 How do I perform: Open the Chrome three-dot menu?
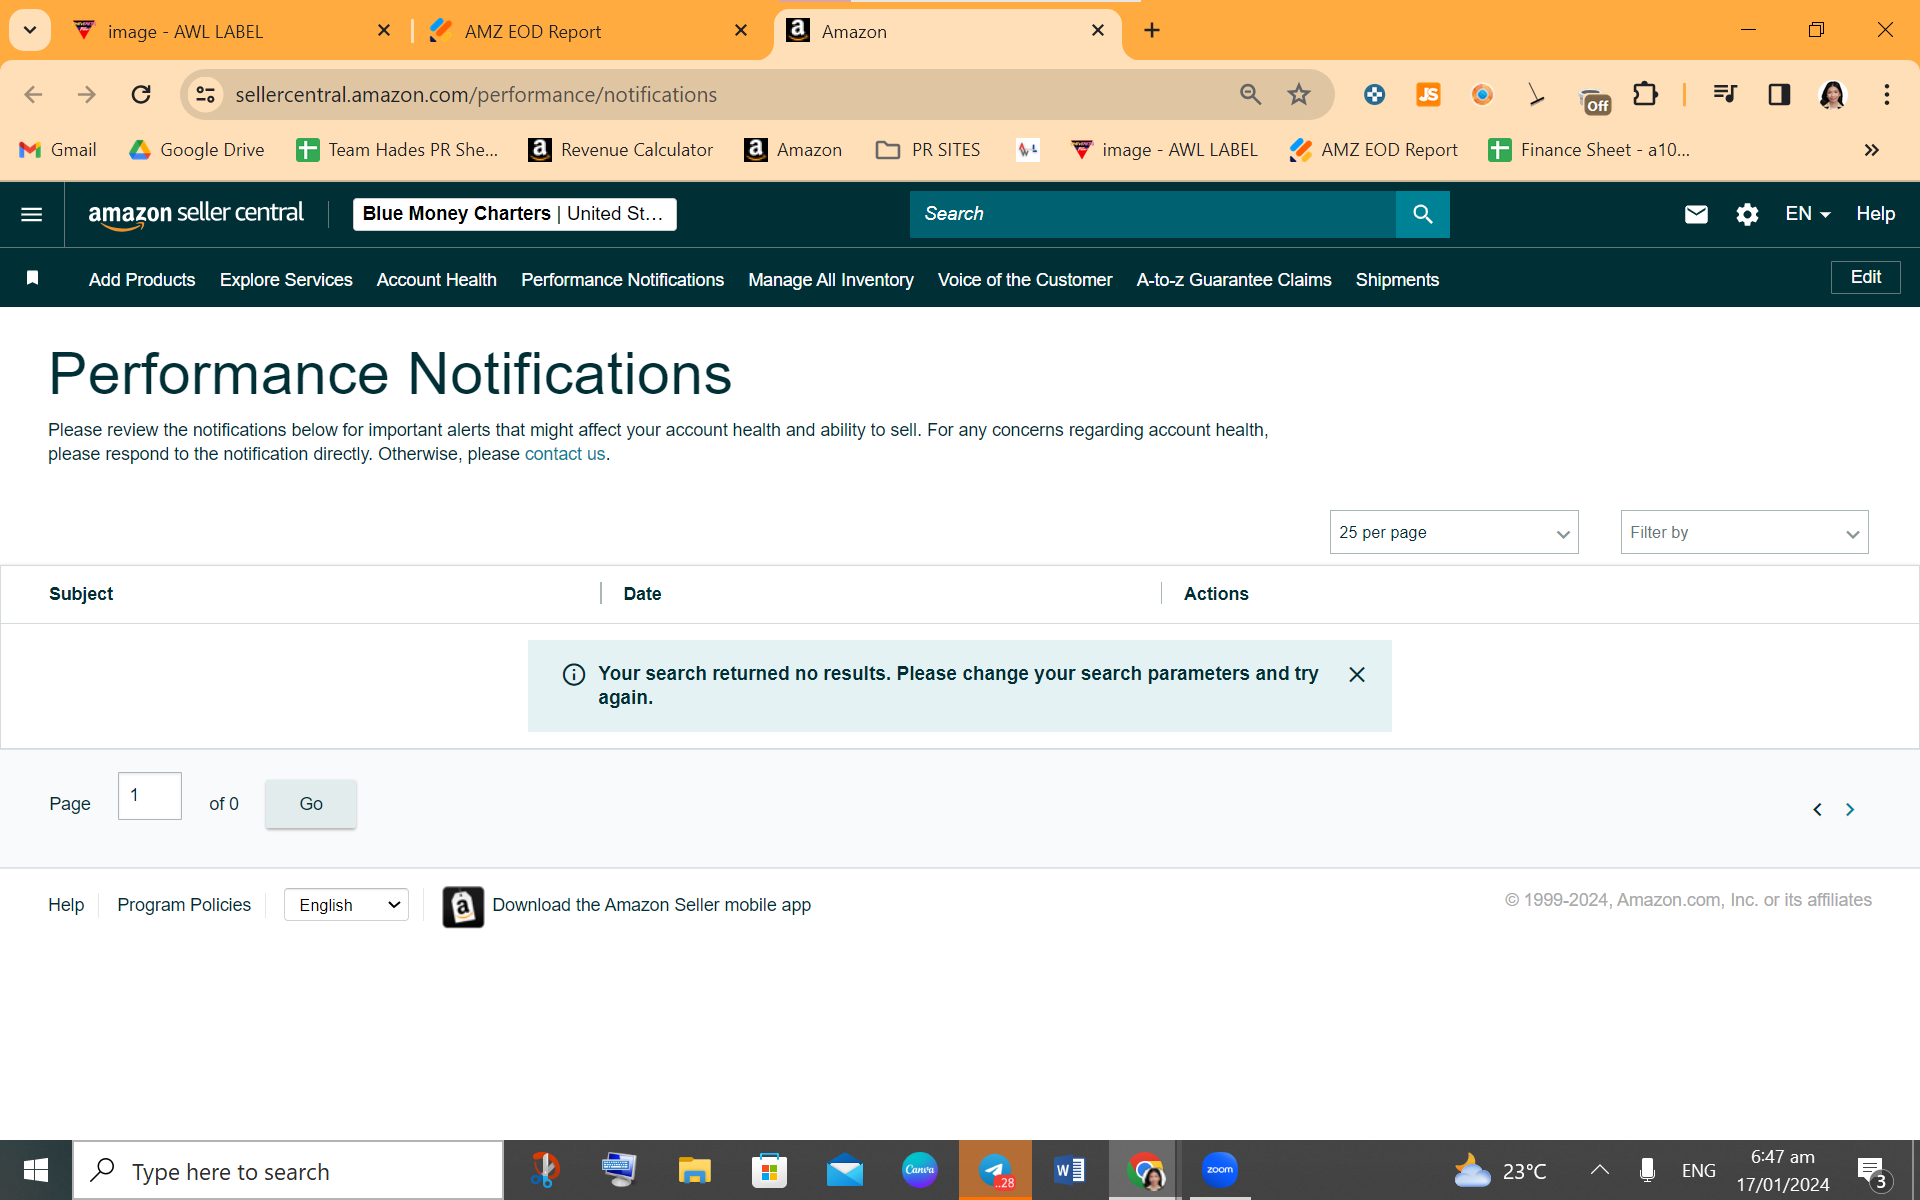tap(1887, 94)
